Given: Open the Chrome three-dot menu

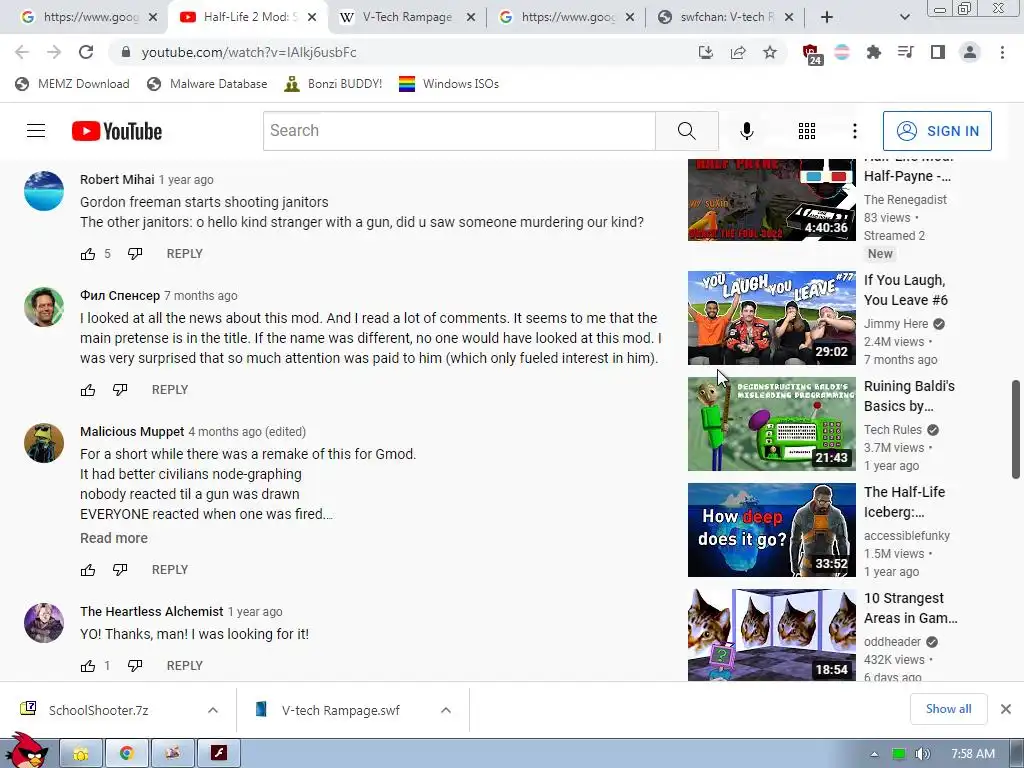Looking at the screenshot, I should pyautogui.click(x=1002, y=52).
